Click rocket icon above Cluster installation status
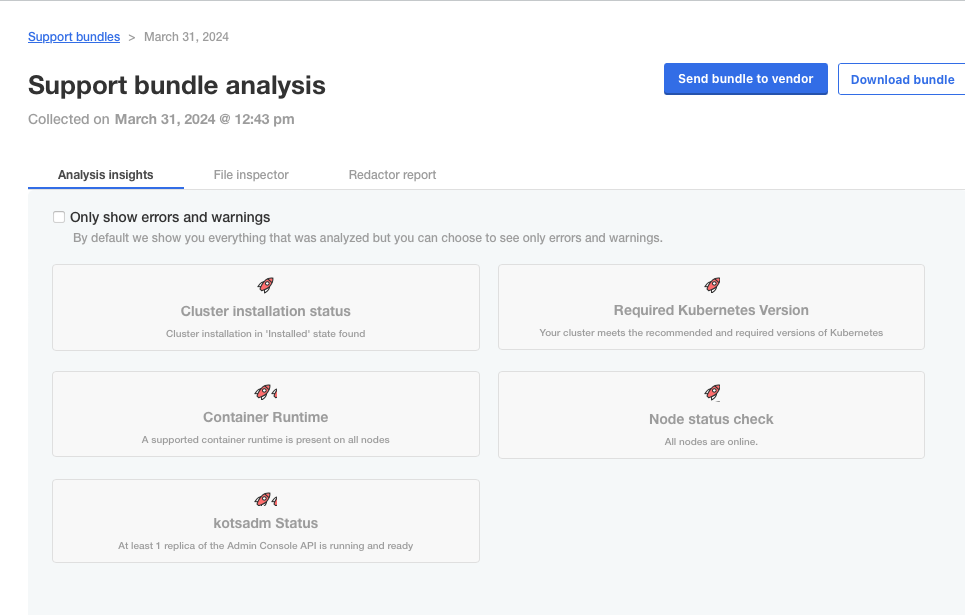965x615 pixels. 265,285
